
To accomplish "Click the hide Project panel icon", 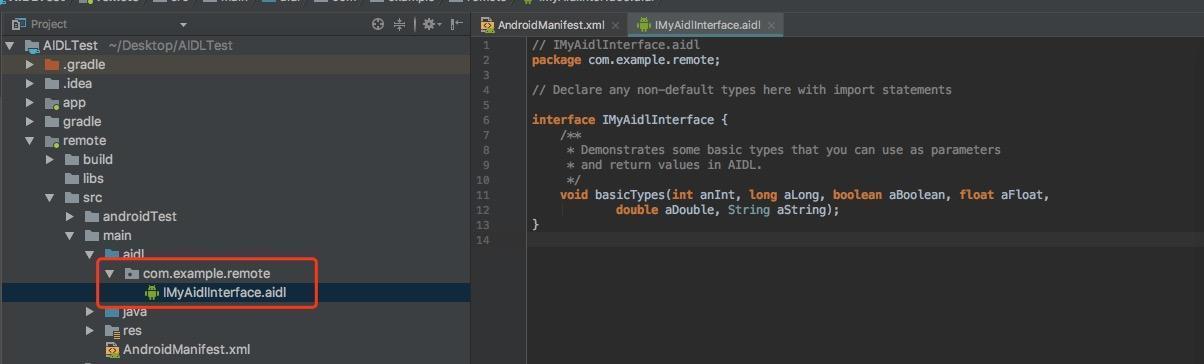I will [456, 24].
